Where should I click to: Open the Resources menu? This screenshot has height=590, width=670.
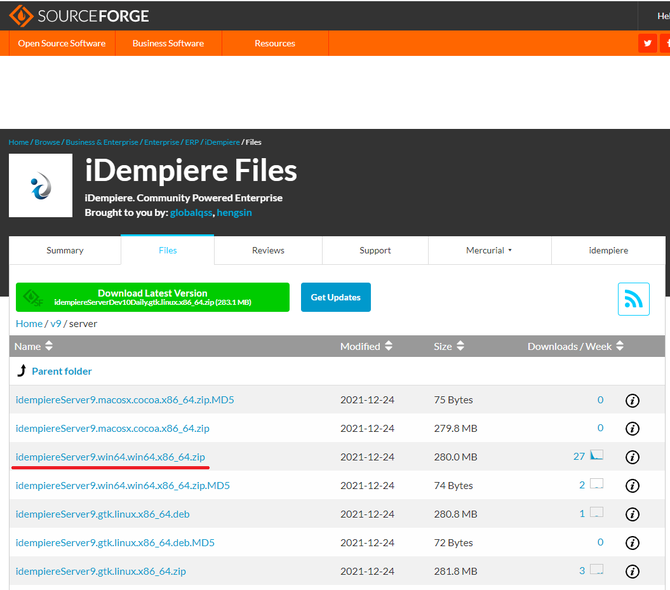point(275,43)
